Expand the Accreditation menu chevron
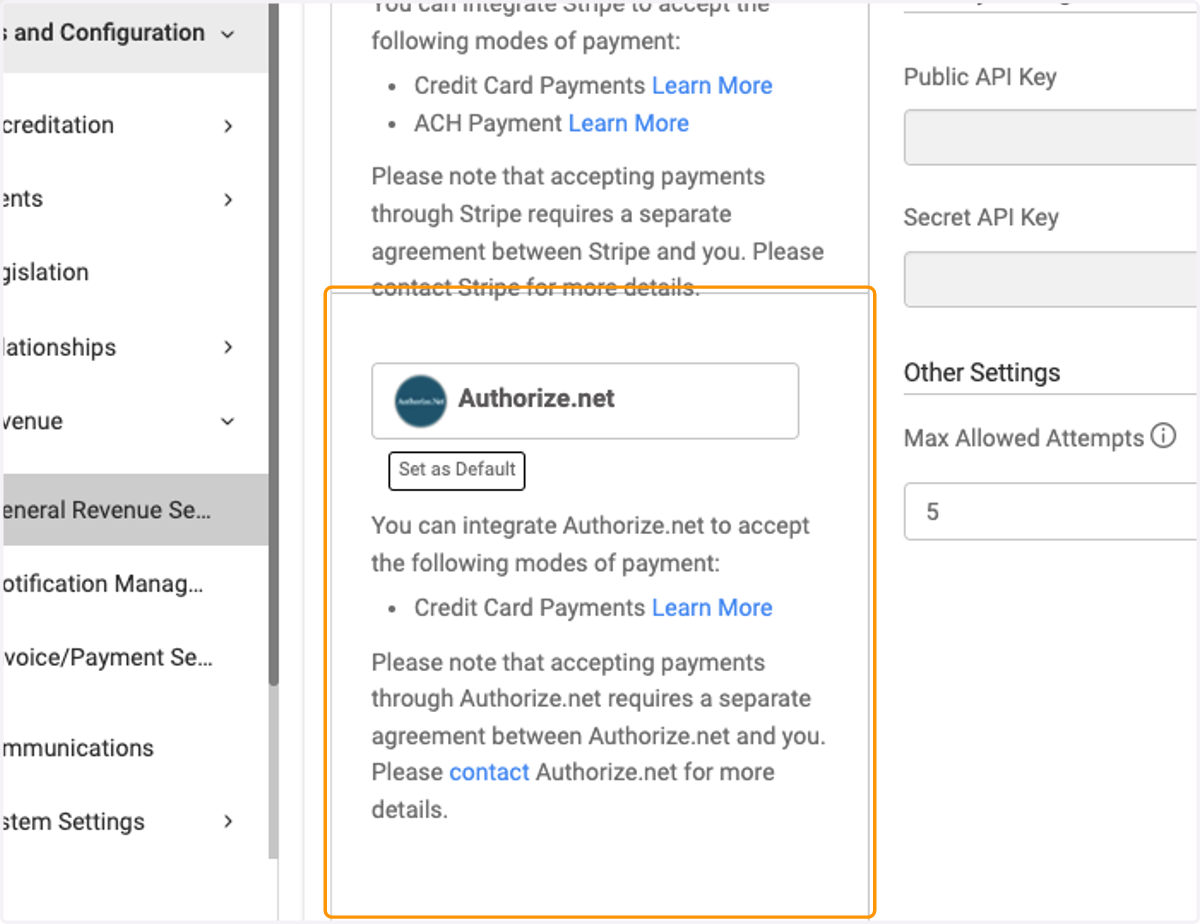This screenshot has height=924, width=1200. click(228, 126)
